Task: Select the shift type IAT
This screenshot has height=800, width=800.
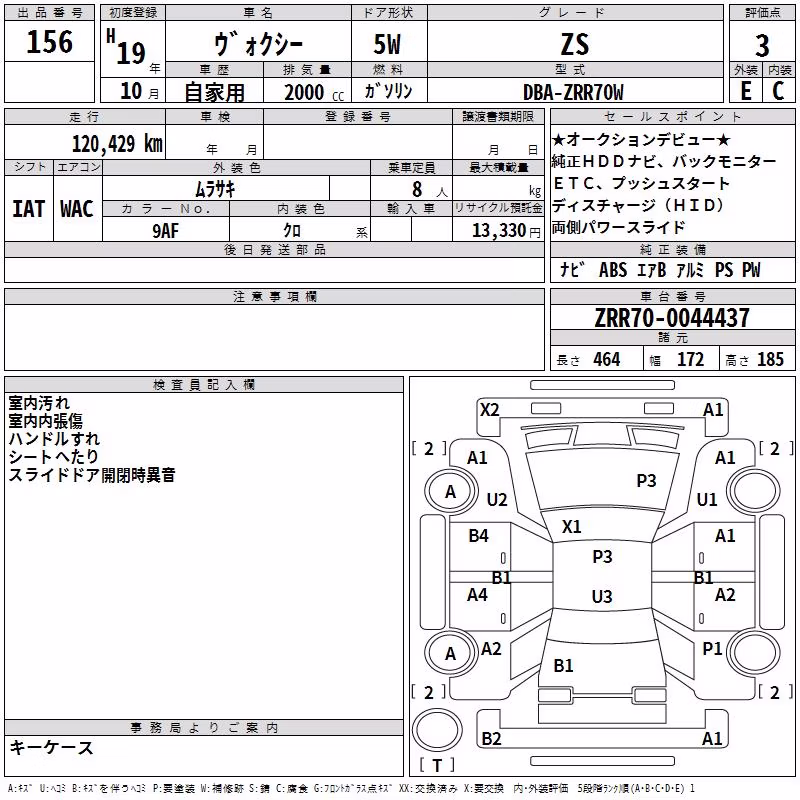Action: coord(29,209)
